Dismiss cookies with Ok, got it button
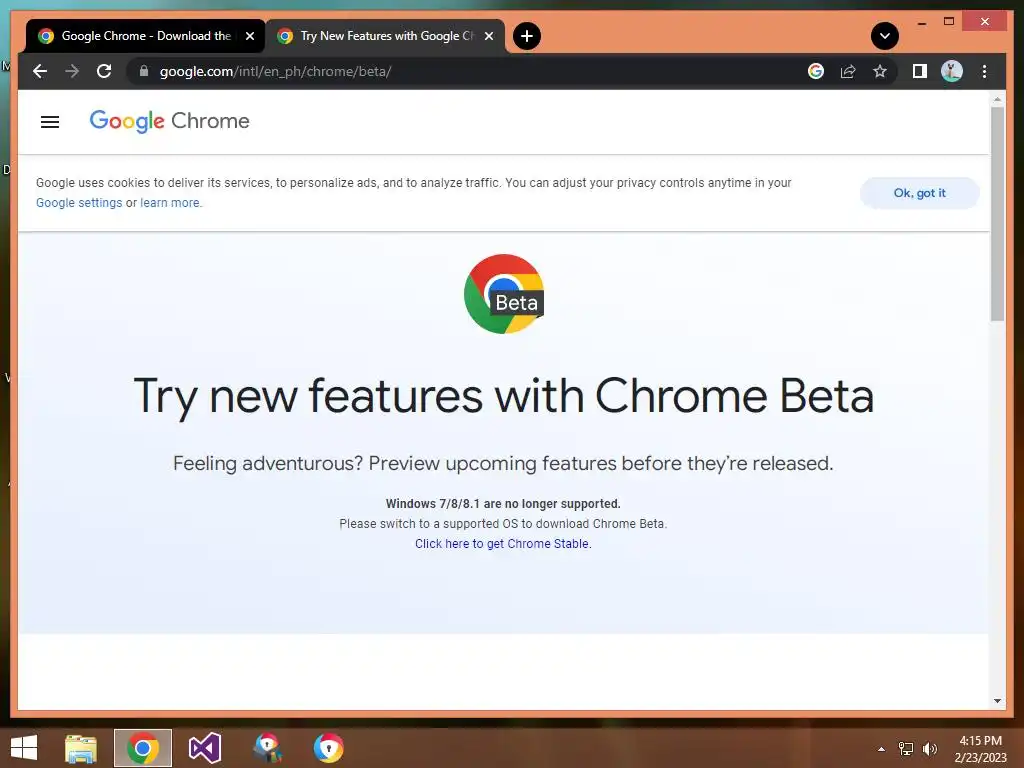Image resolution: width=1024 pixels, height=768 pixels. pyautogui.click(x=920, y=193)
